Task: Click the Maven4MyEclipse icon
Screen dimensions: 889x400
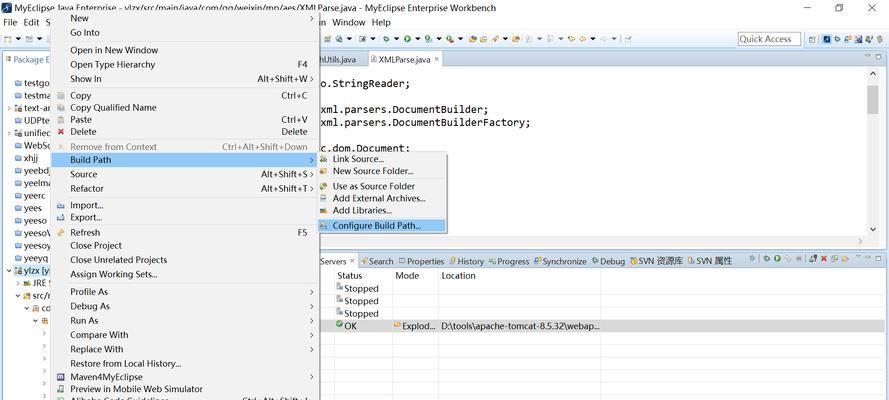Action: point(61,377)
